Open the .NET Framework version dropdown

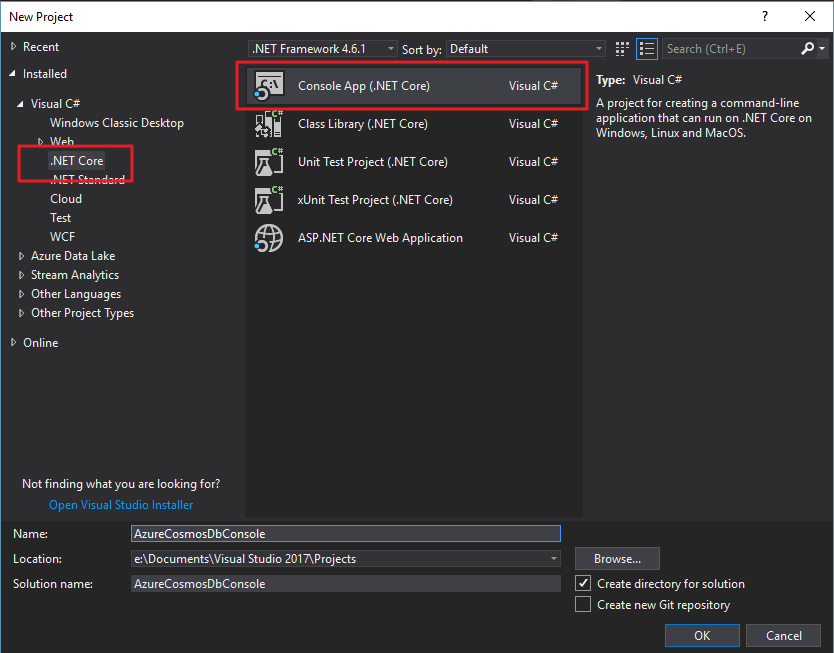coord(323,49)
